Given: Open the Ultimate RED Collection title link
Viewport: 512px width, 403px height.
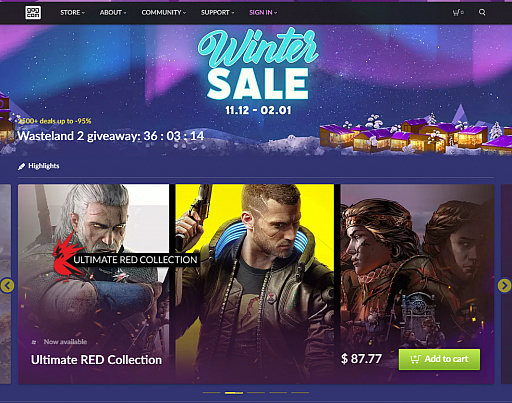Looking at the screenshot, I should pos(96,360).
